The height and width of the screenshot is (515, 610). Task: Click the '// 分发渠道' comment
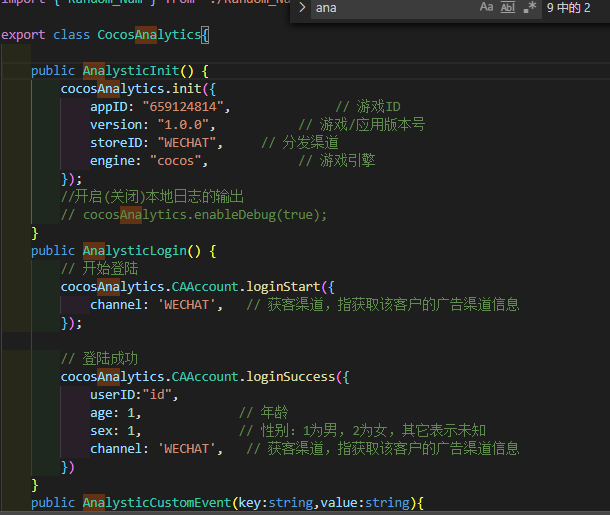[300, 143]
